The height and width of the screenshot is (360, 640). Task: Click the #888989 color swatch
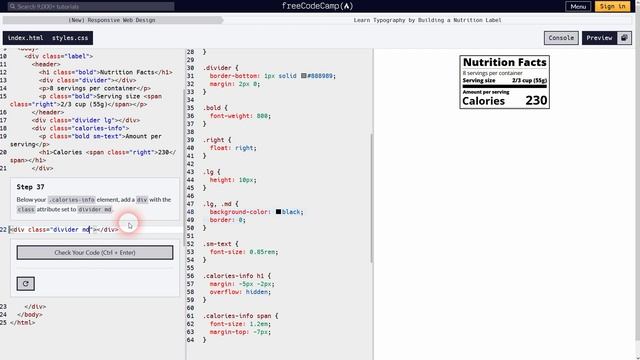coord(304,76)
